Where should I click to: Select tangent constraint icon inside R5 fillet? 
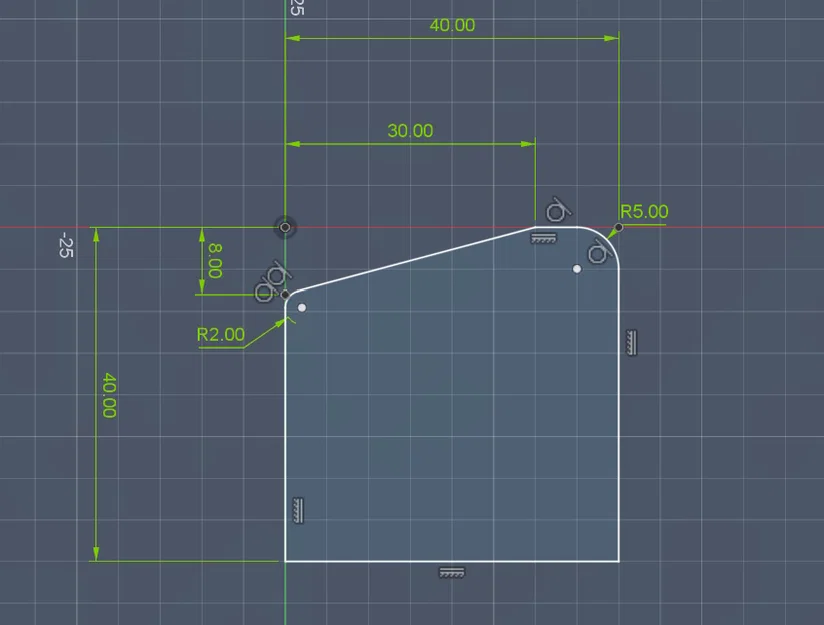(x=599, y=252)
